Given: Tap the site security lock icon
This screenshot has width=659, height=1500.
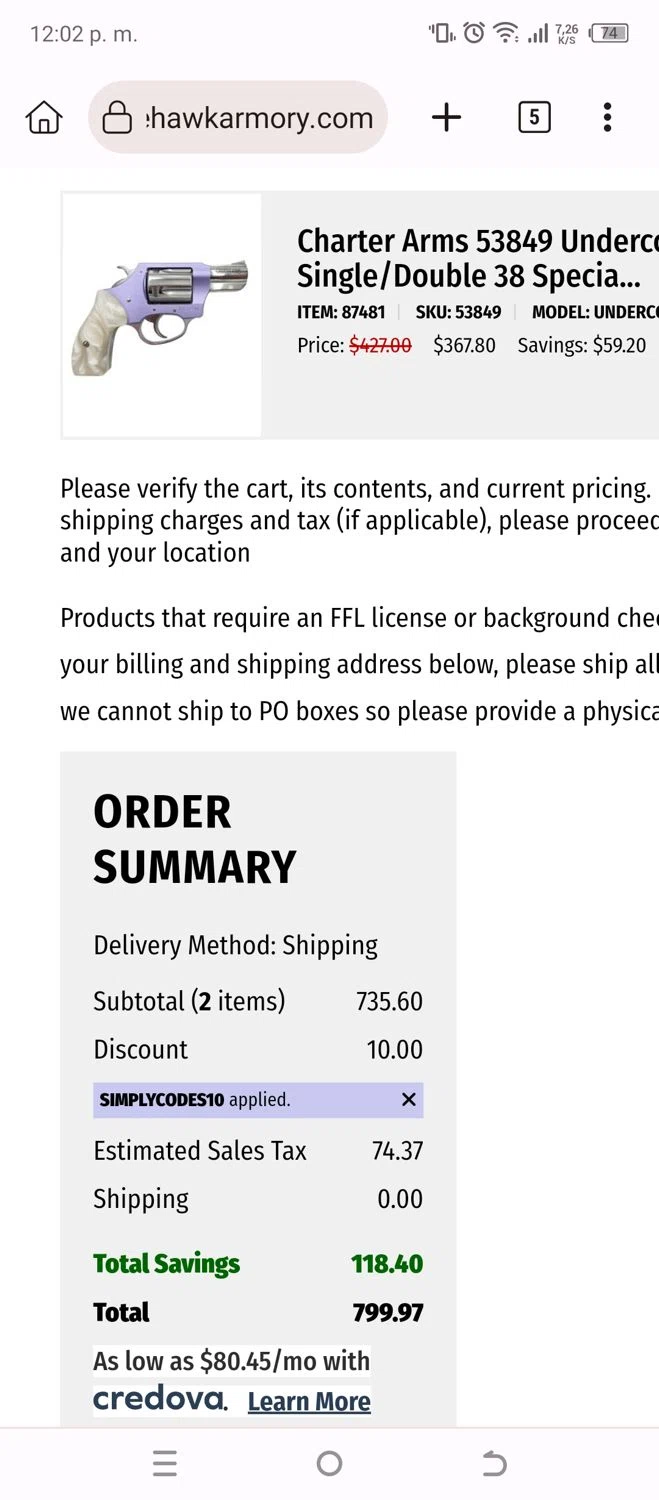Looking at the screenshot, I should (x=117, y=118).
